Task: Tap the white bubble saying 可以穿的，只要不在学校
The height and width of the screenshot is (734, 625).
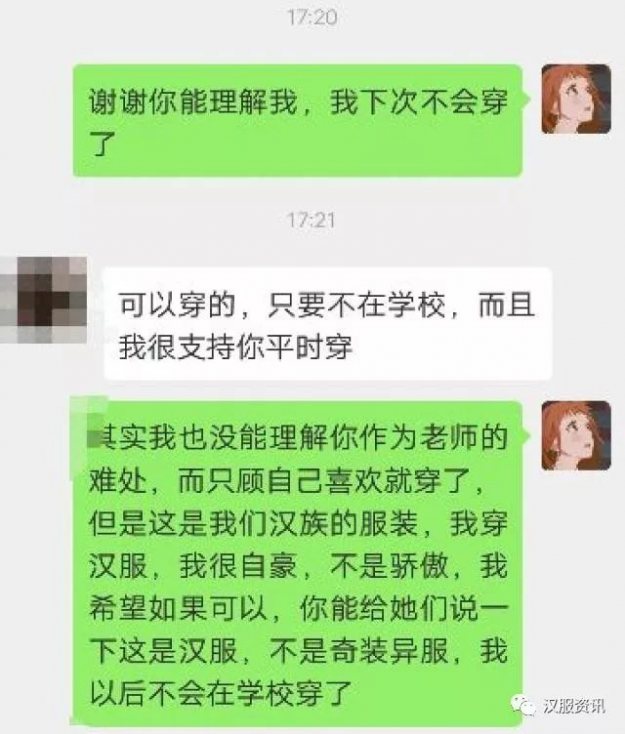Action: pos(328,324)
